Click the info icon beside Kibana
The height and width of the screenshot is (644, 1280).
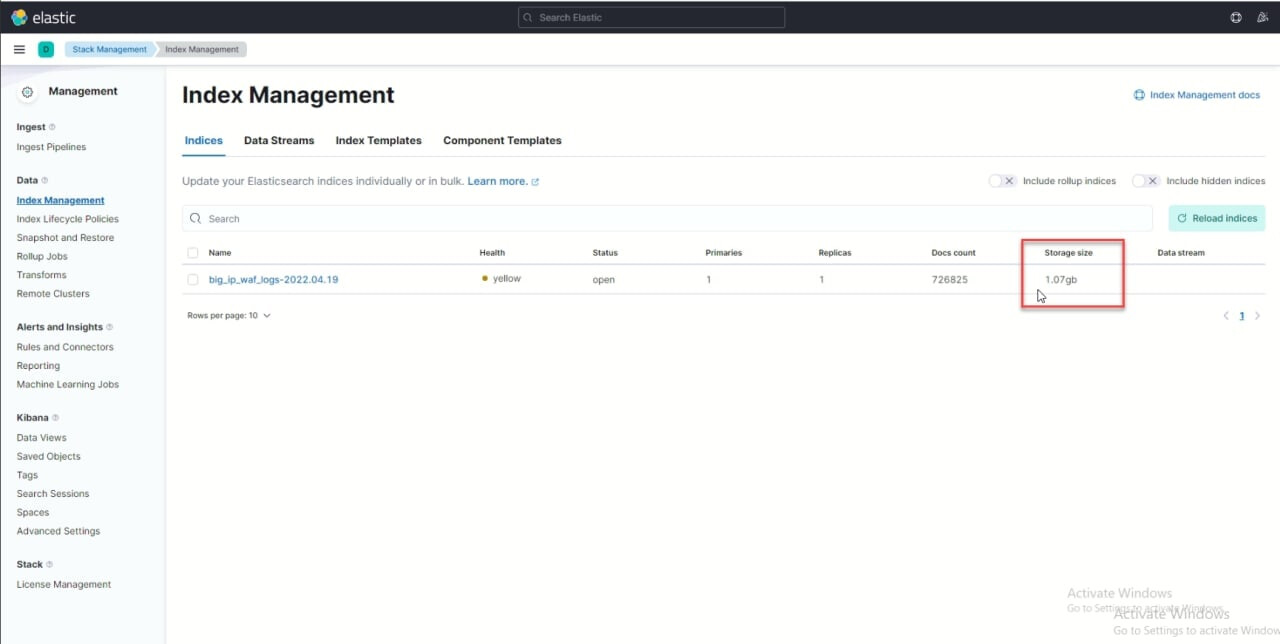pyautogui.click(x=55, y=418)
